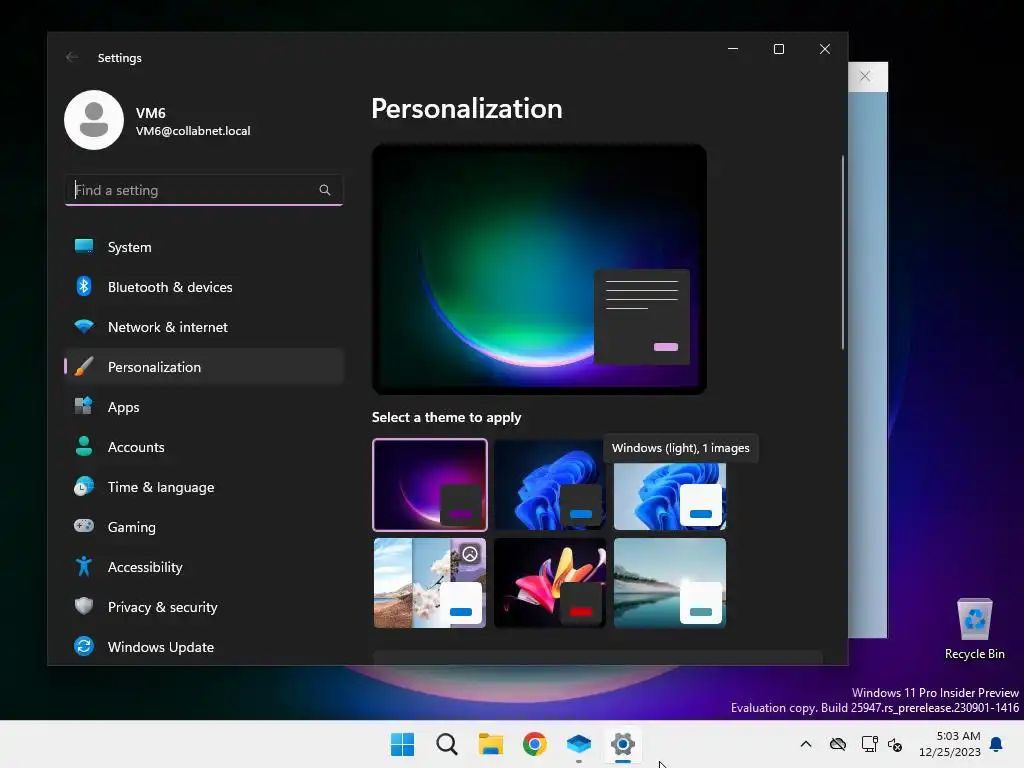Click the Gaming controller icon
1024x768 pixels.
(x=84, y=526)
